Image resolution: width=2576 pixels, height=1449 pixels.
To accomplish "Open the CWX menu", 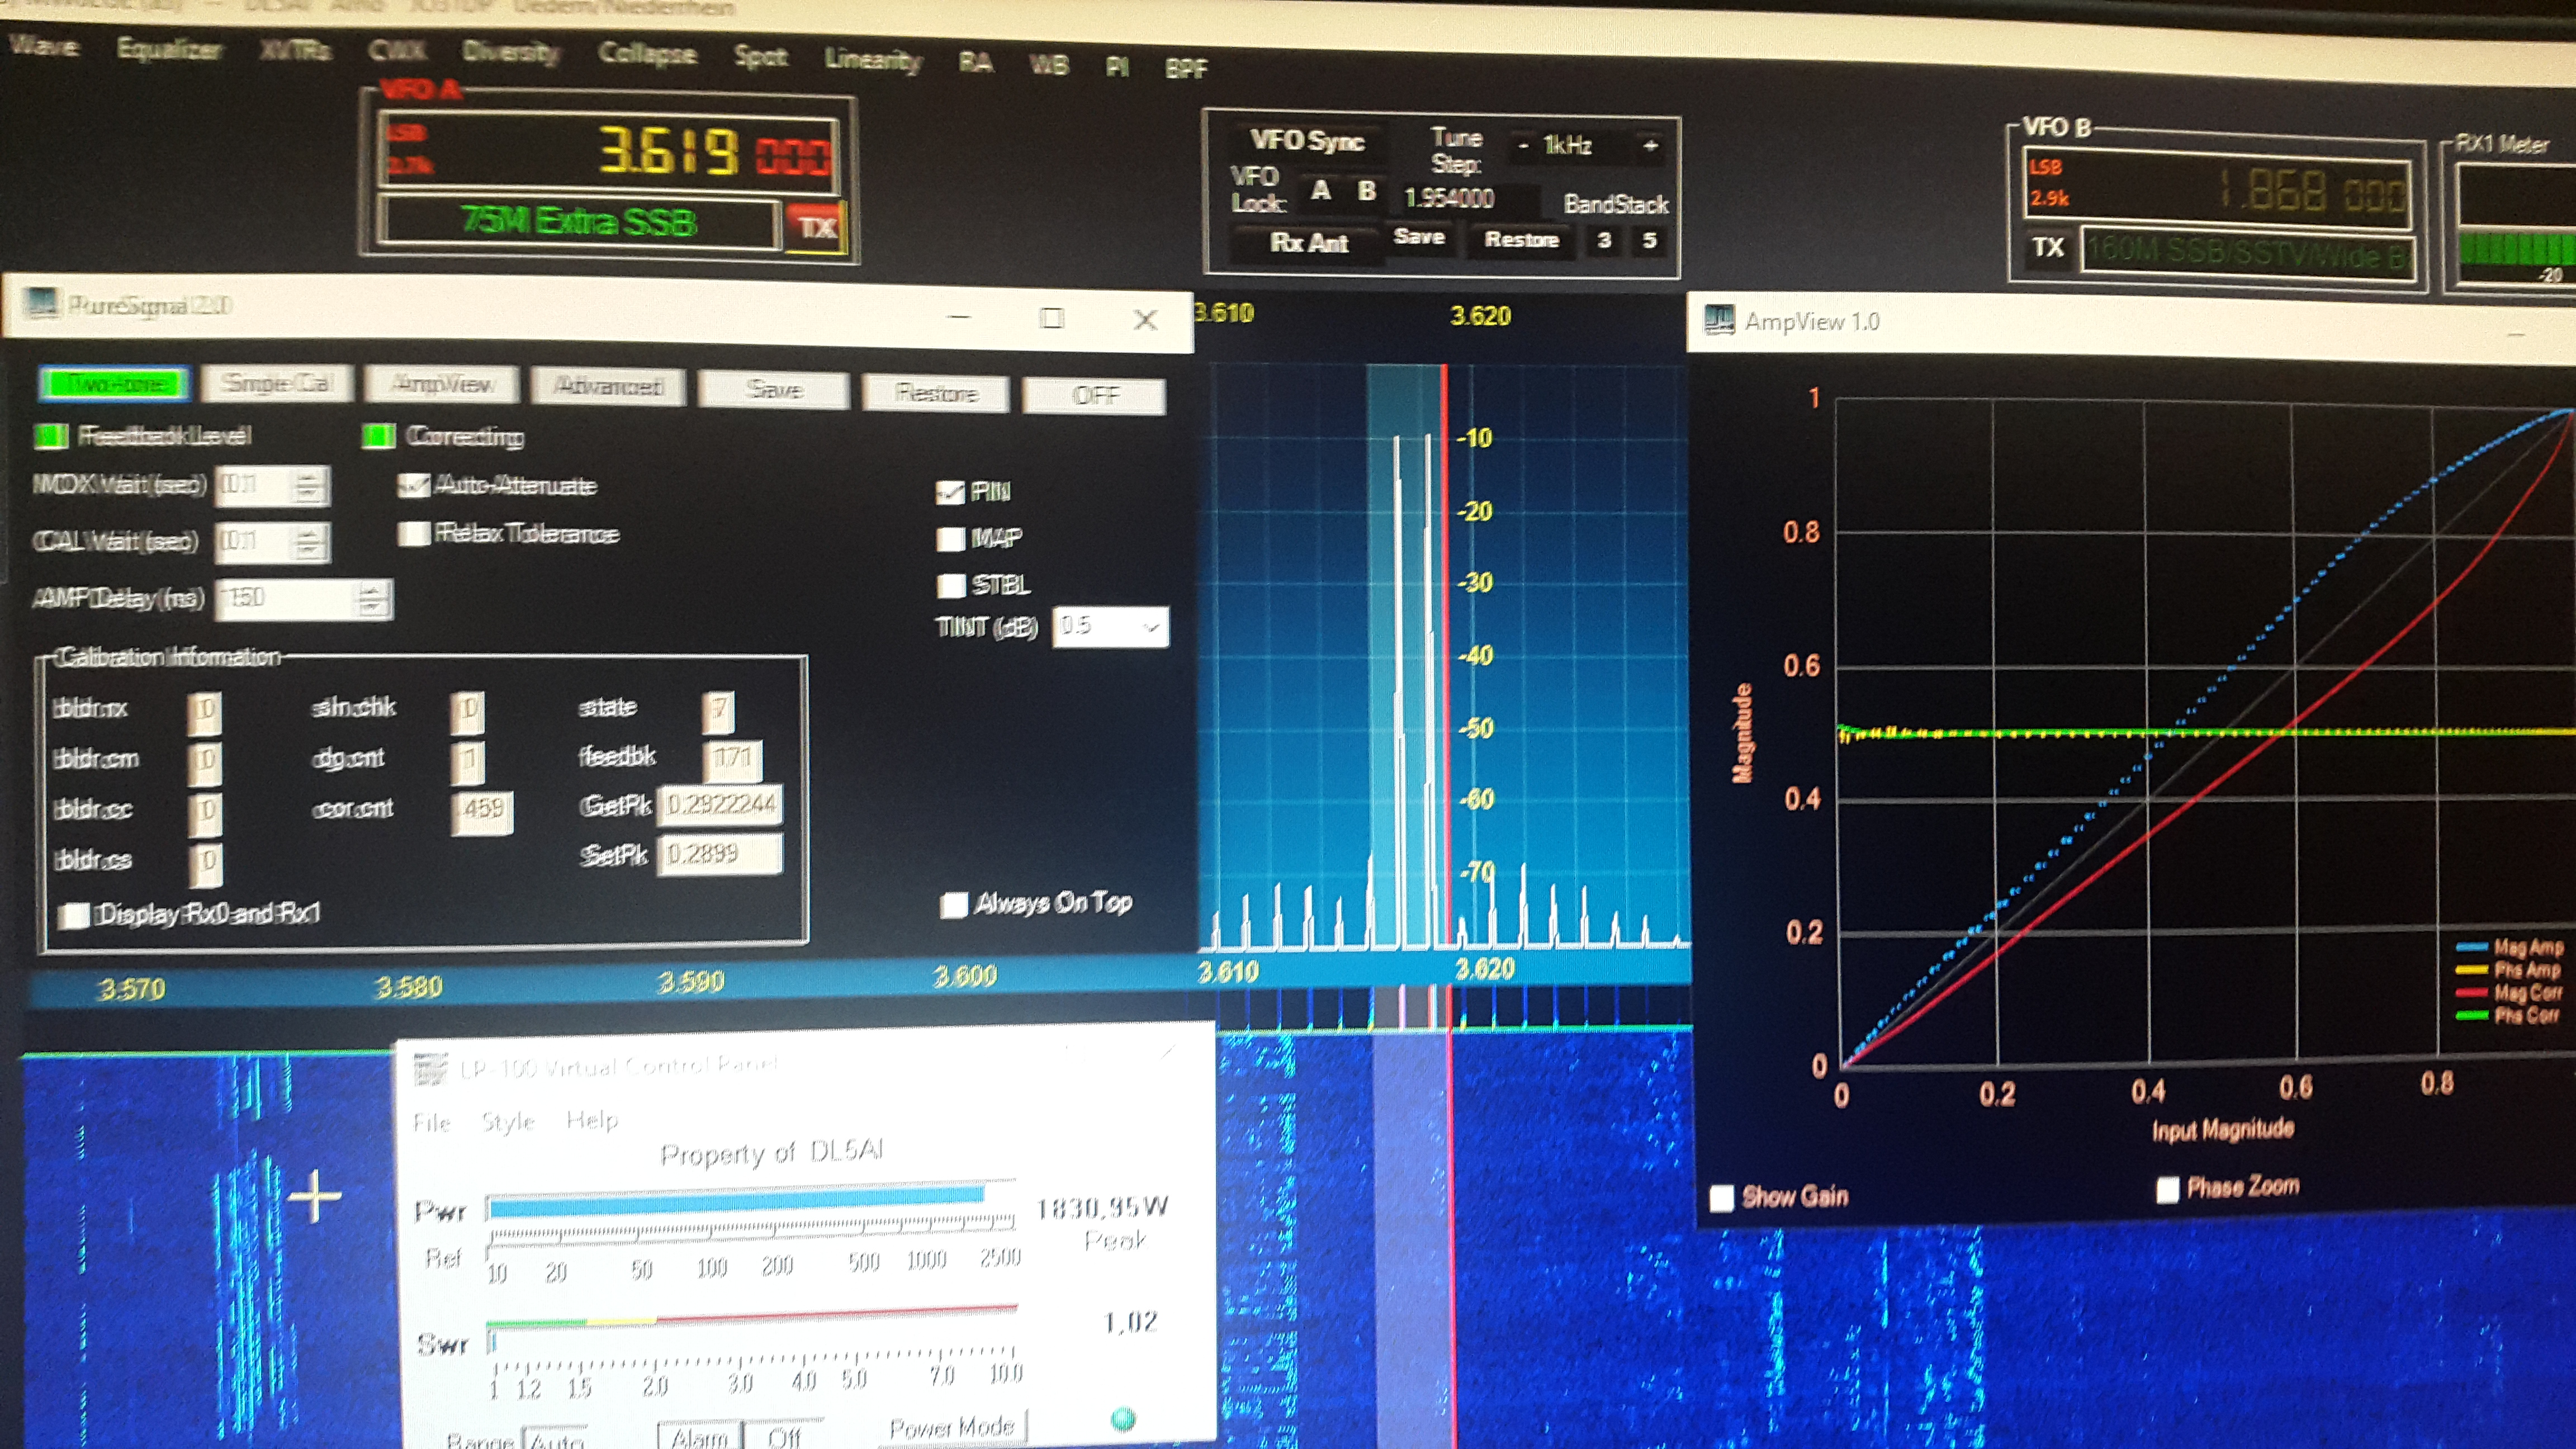I will point(397,51).
